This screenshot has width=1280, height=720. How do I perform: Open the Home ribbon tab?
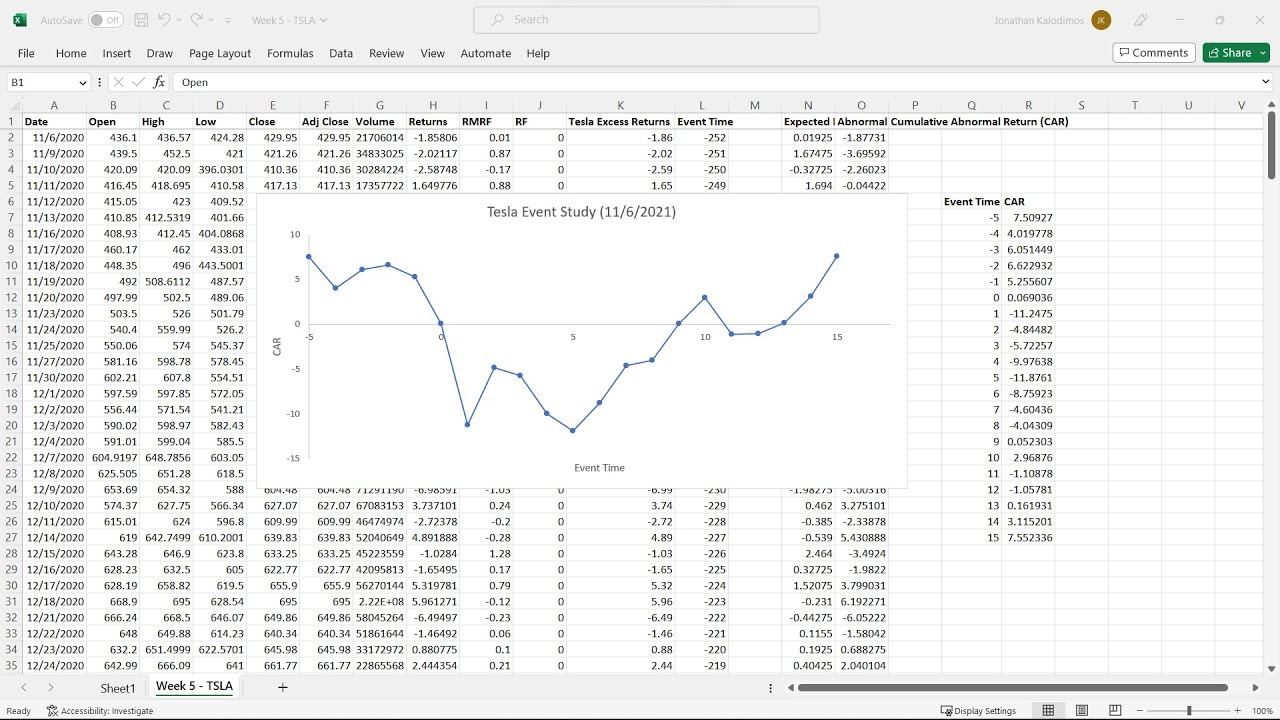[71, 53]
